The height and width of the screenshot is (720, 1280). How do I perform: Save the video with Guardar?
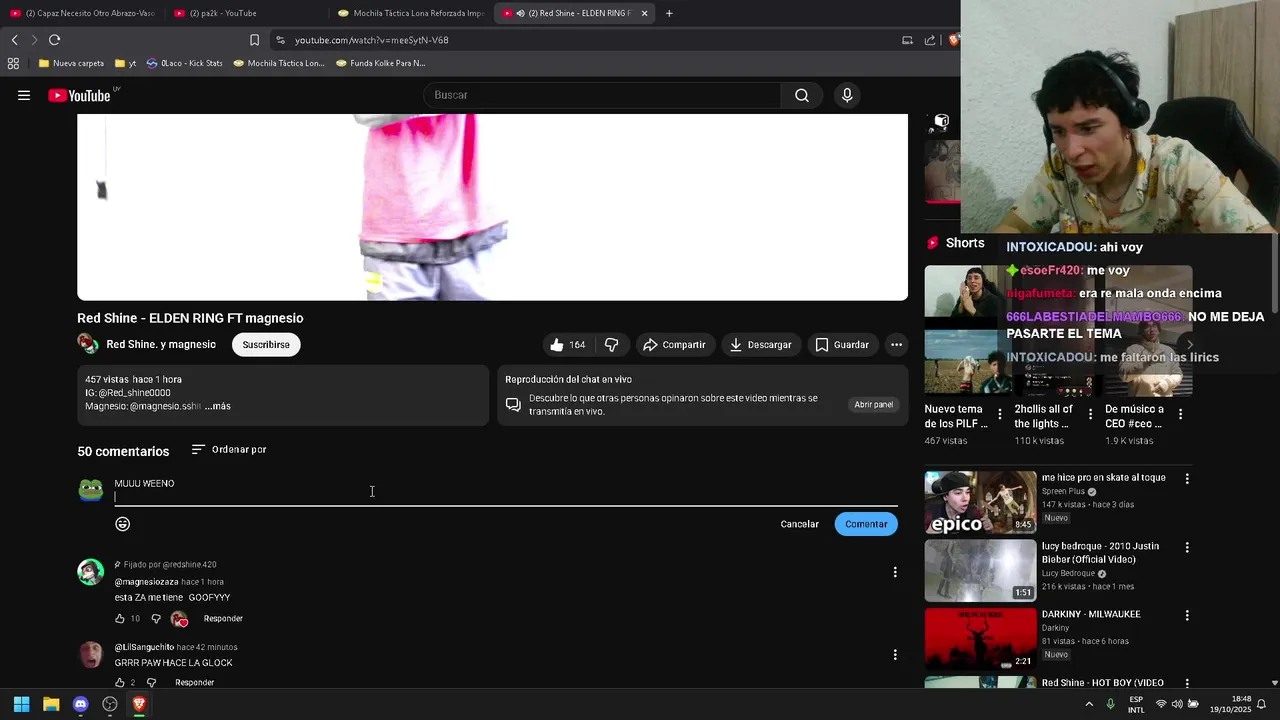click(841, 344)
